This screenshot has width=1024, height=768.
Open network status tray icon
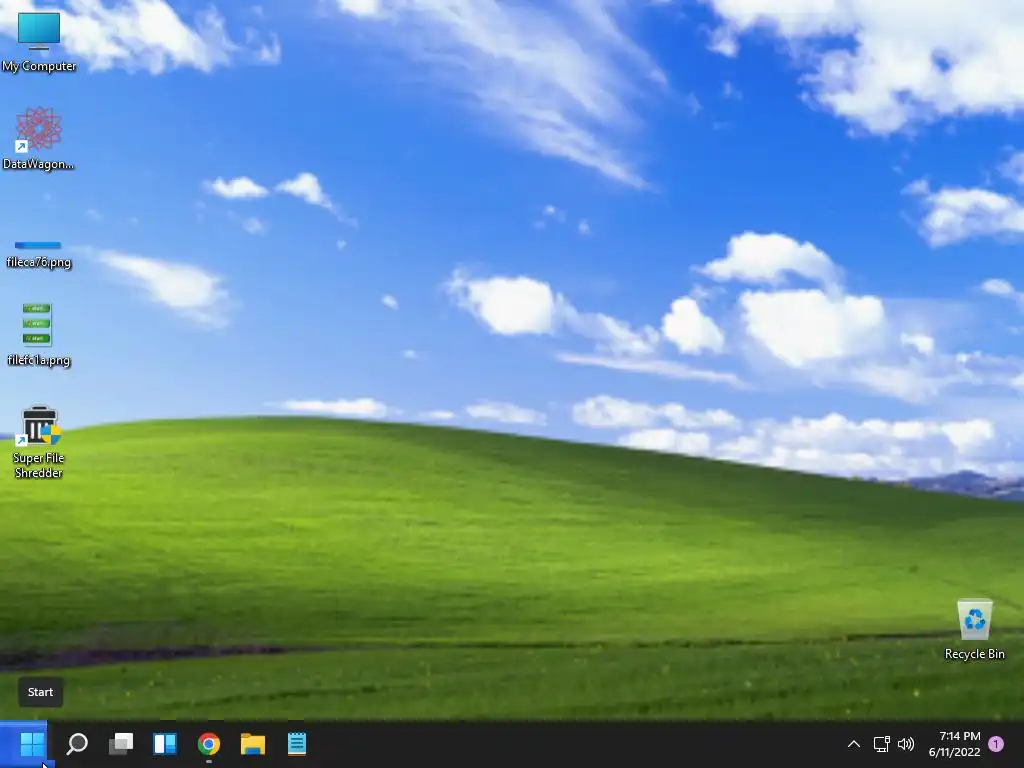(882, 744)
